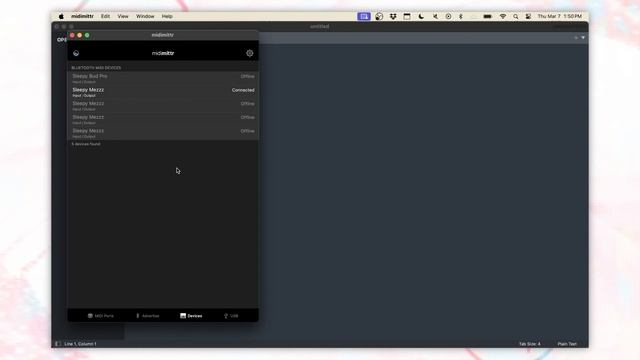Select the Sleepy Bud Pro device row
The width and height of the screenshot is (640, 360).
163,78
